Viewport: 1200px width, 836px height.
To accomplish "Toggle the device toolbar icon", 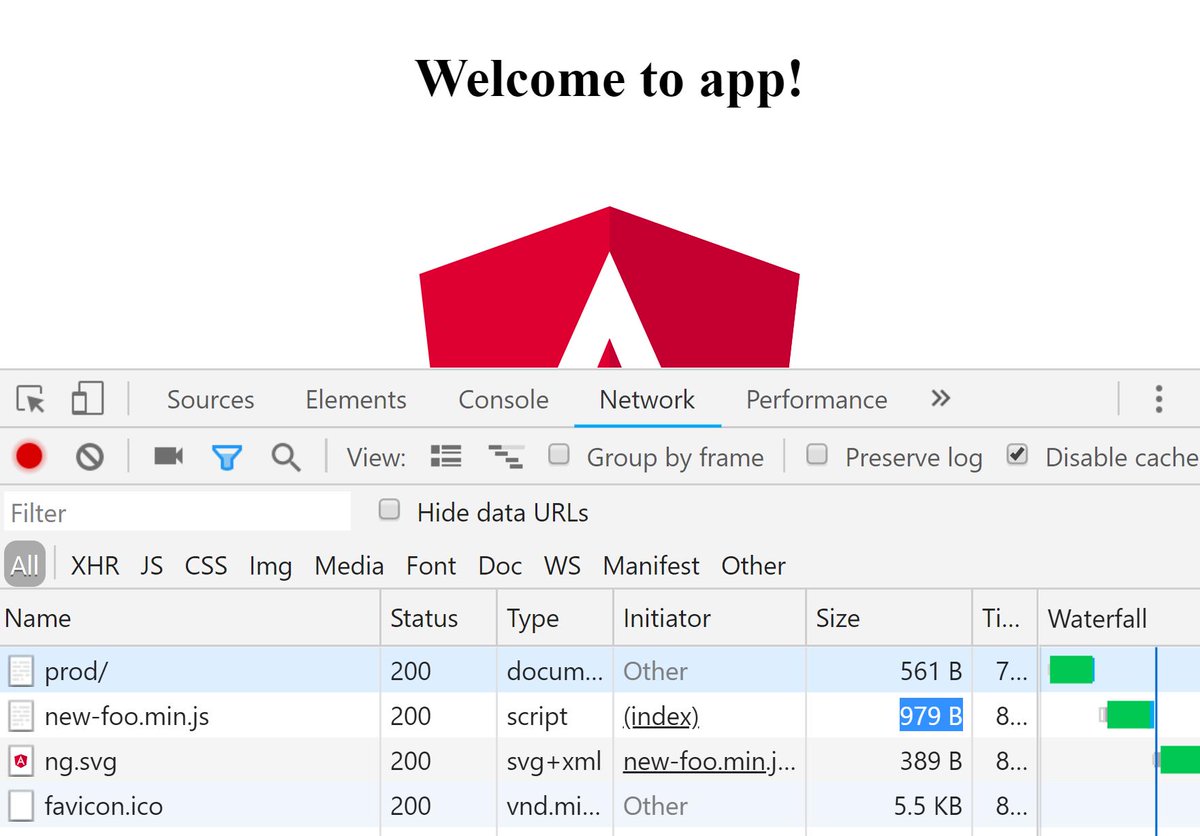I will (x=87, y=399).
